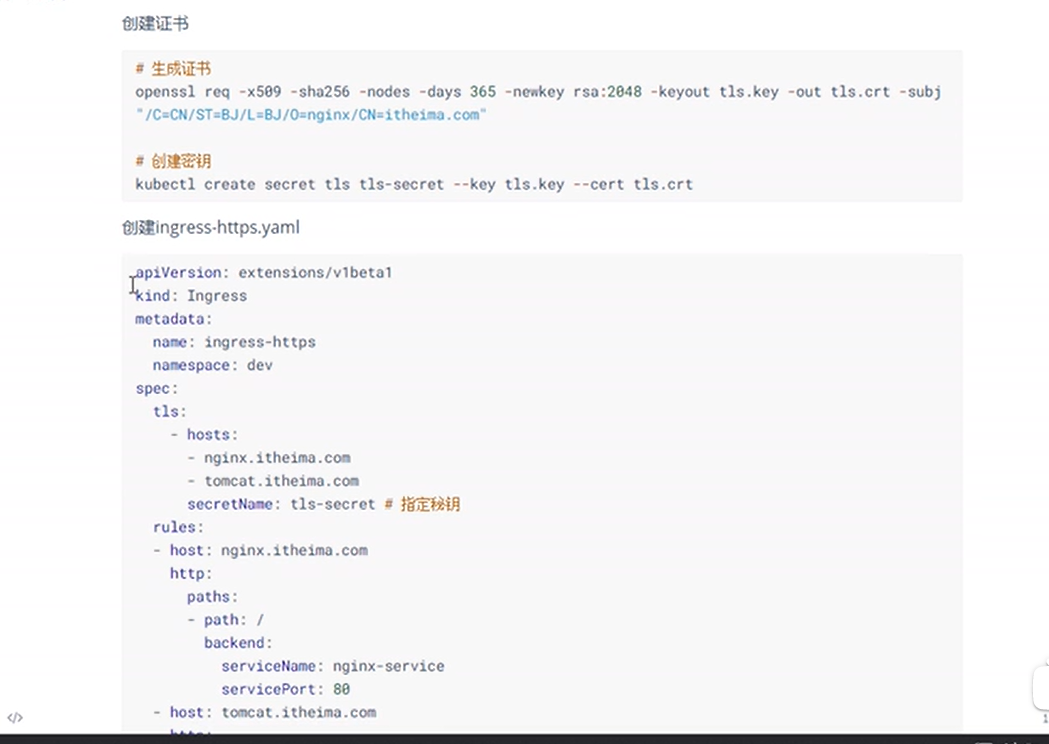Image resolution: width=1049 pixels, height=744 pixels.
Task: Click the "tls:" key line
Action: click(170, 411)
